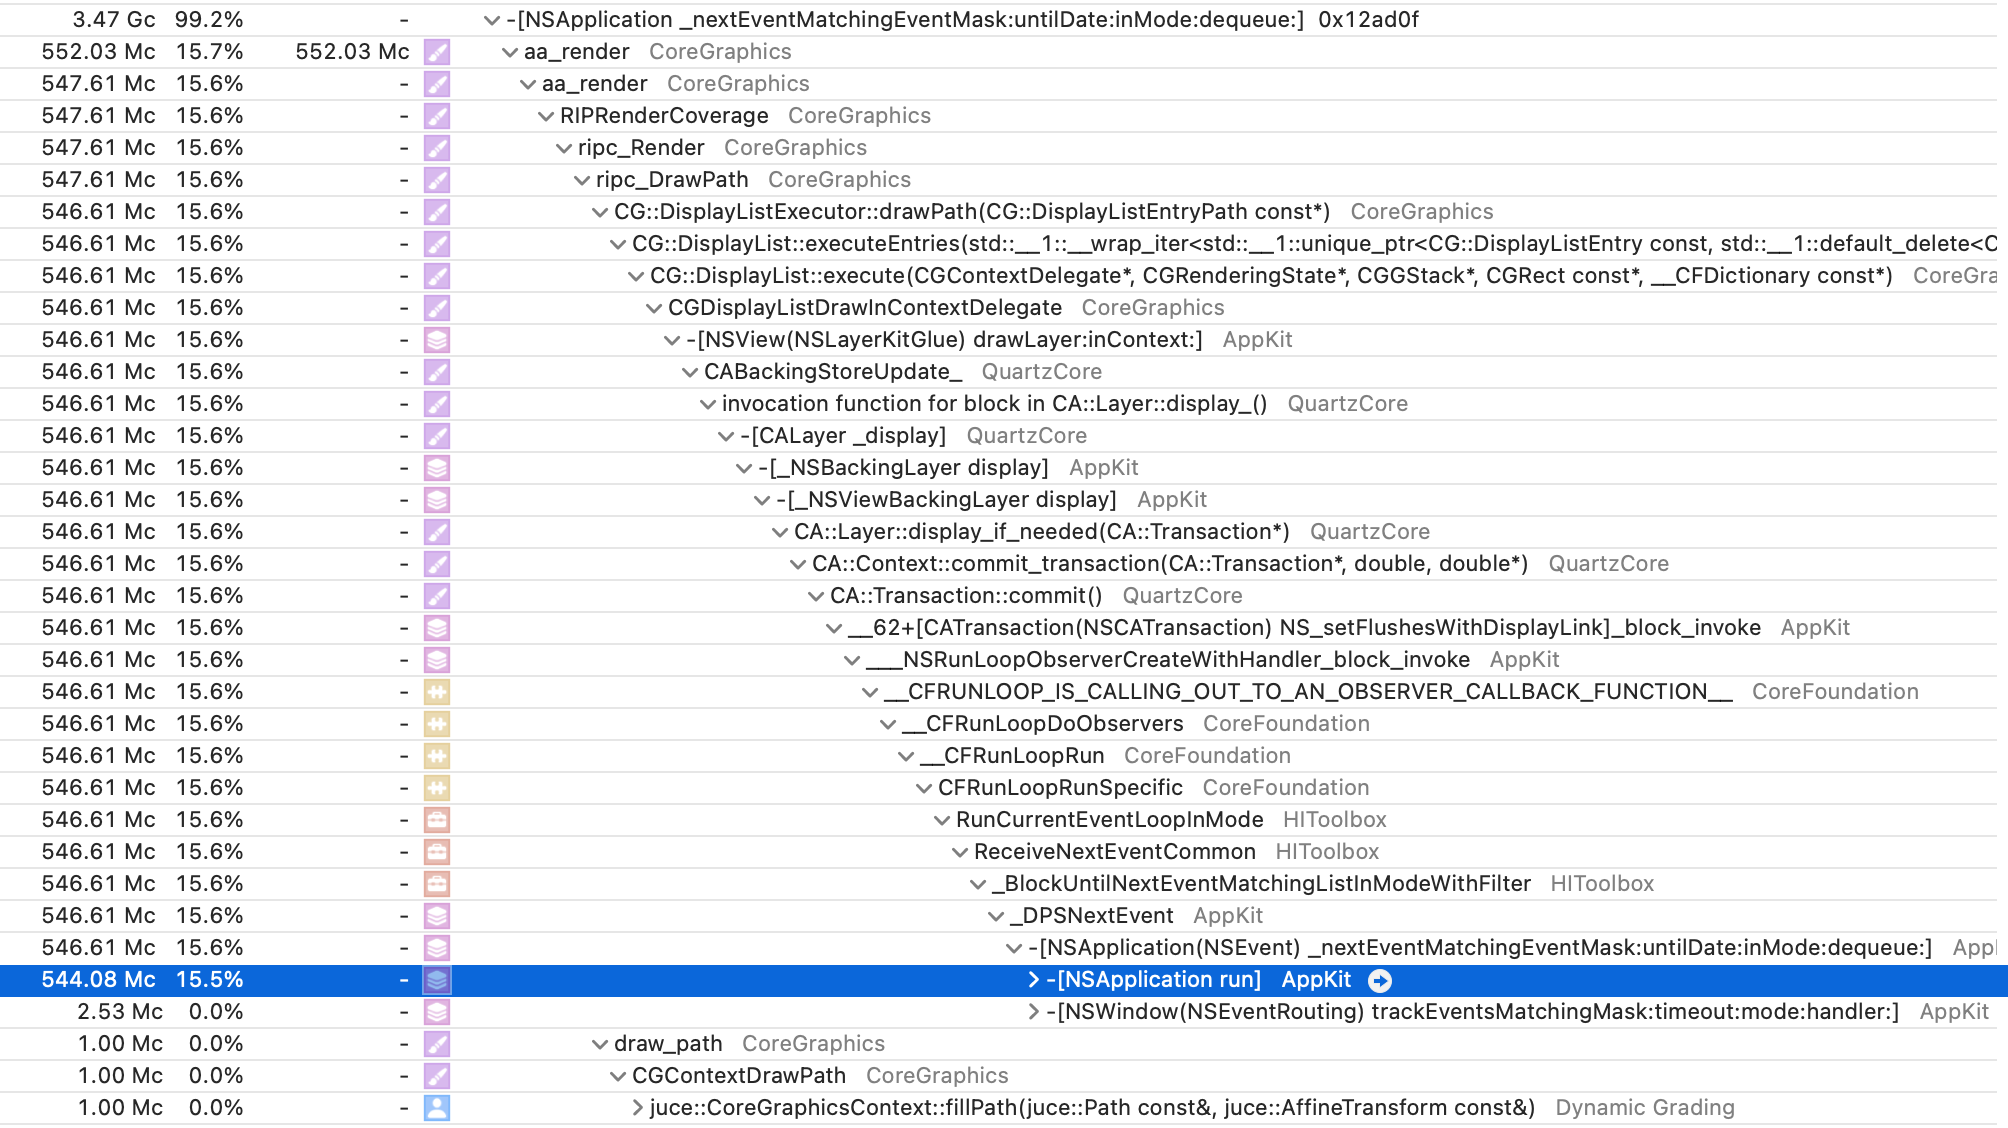Expand the juce::CoreGraphicsContext::fillPath row
Viewport: 2008px width, 1128px height.
(x=637, y=1108)
